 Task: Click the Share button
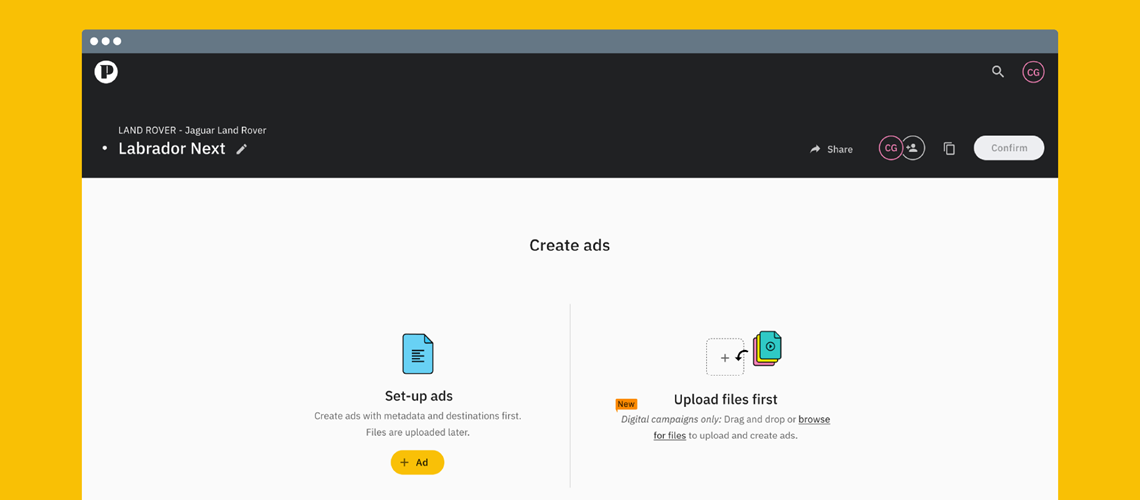(831, 149)
